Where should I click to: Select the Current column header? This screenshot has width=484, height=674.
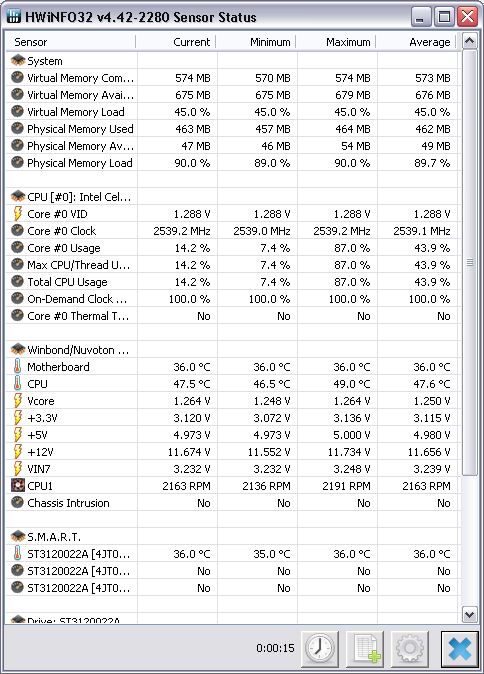pos(176,42)
